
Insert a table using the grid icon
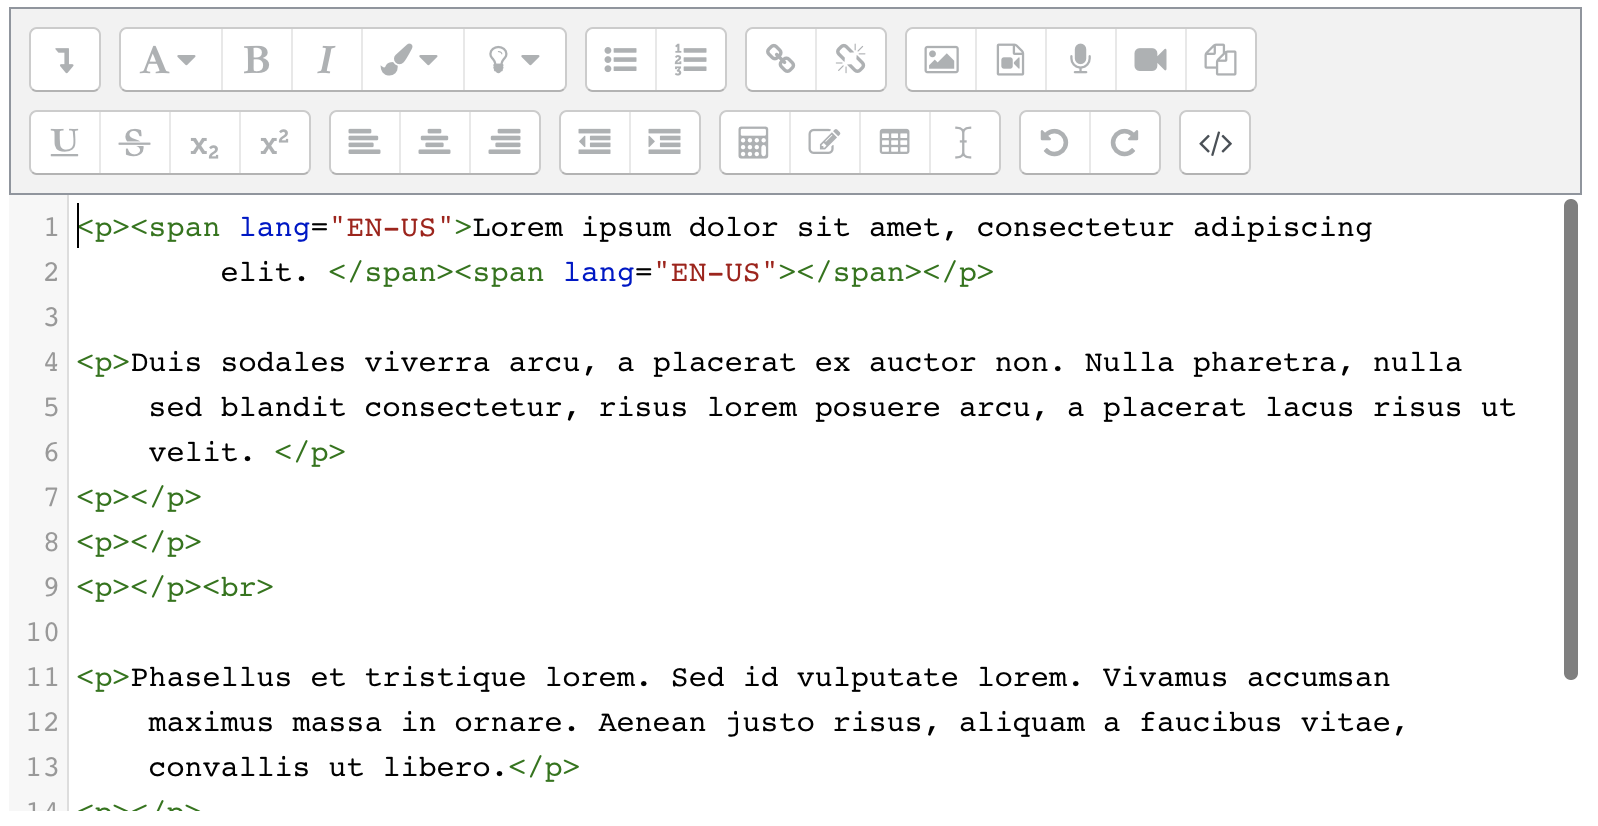pyautogui.click(x=894, y=143)
